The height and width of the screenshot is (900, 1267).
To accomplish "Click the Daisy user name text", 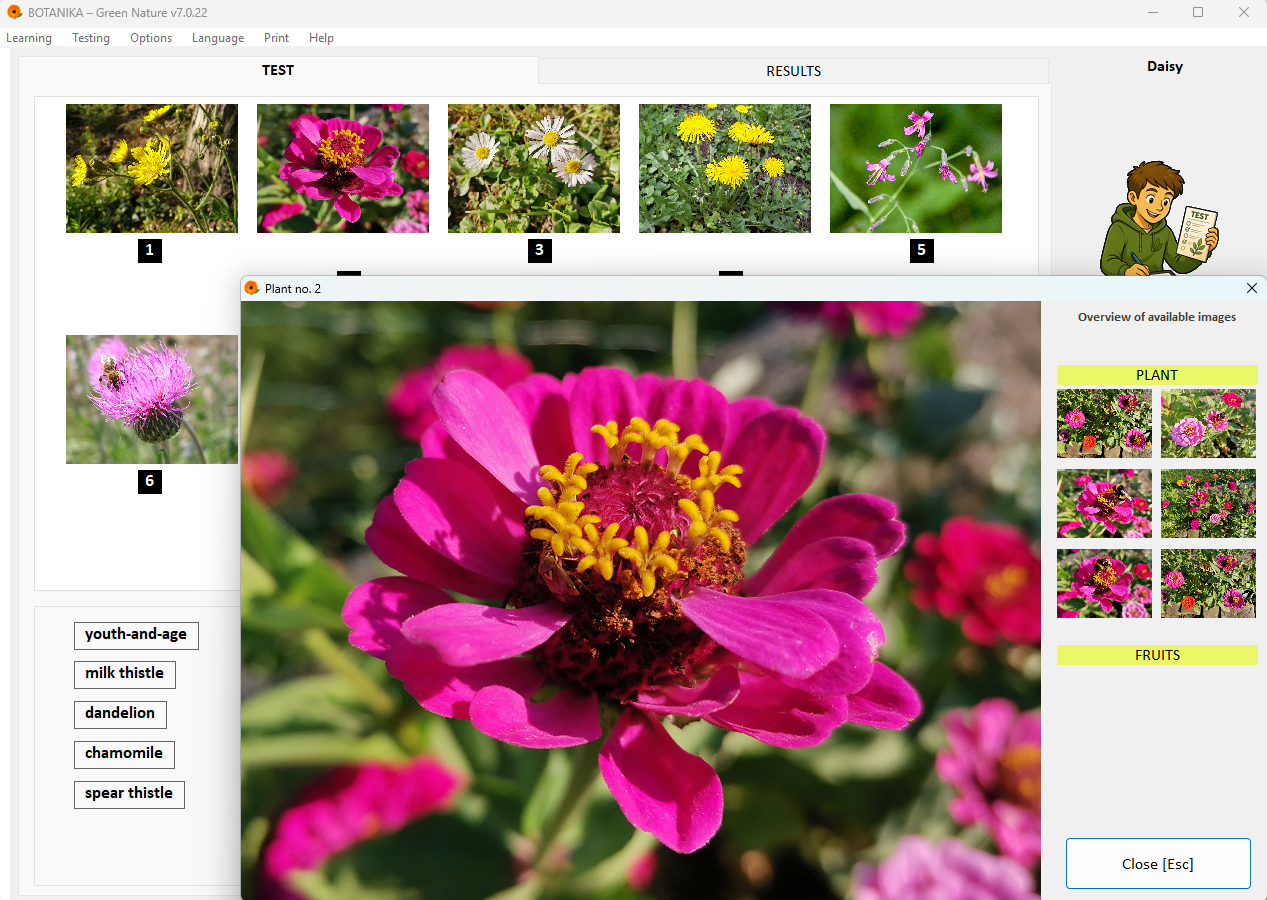I will 1165,67.
